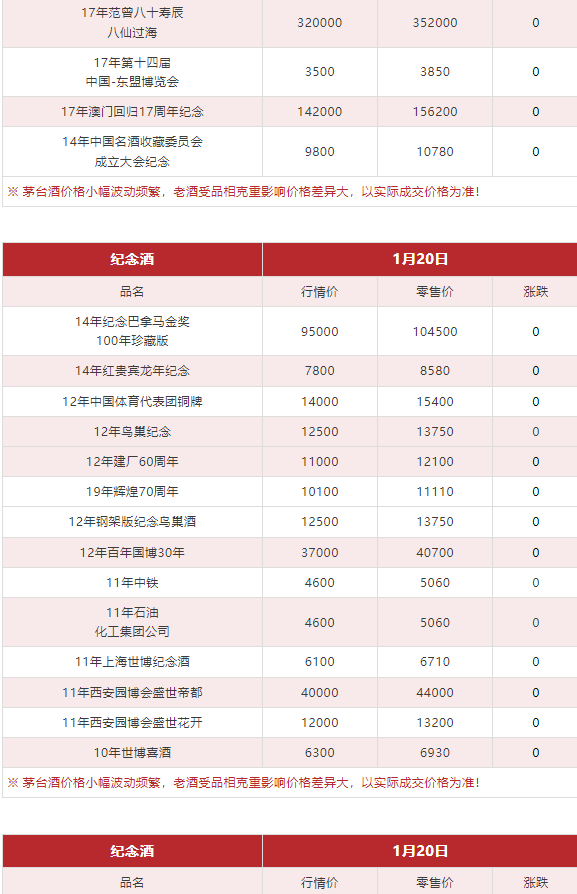577x894 pixels.
Task: Select the 10年世博喜酒 row name
Action: pyautogui.click(x=132, y=753)
